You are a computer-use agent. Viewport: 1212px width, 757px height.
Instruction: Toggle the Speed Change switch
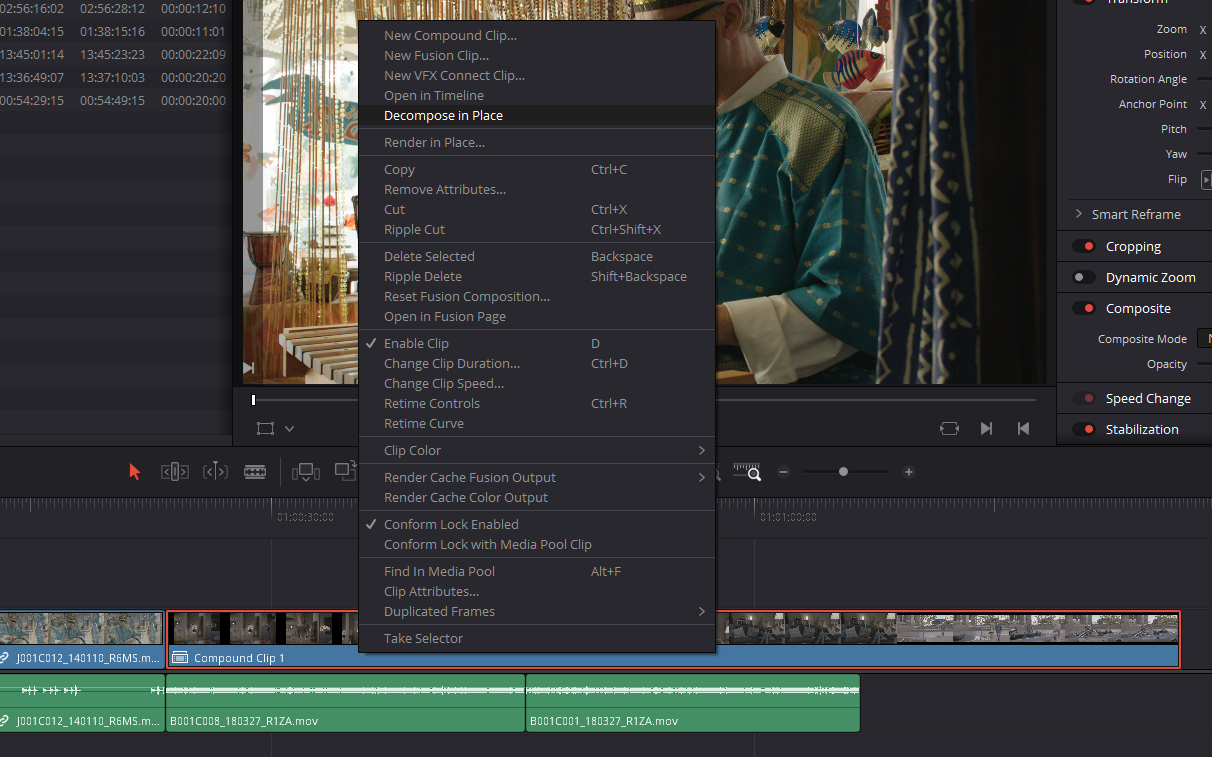(x=1084, y=398)
